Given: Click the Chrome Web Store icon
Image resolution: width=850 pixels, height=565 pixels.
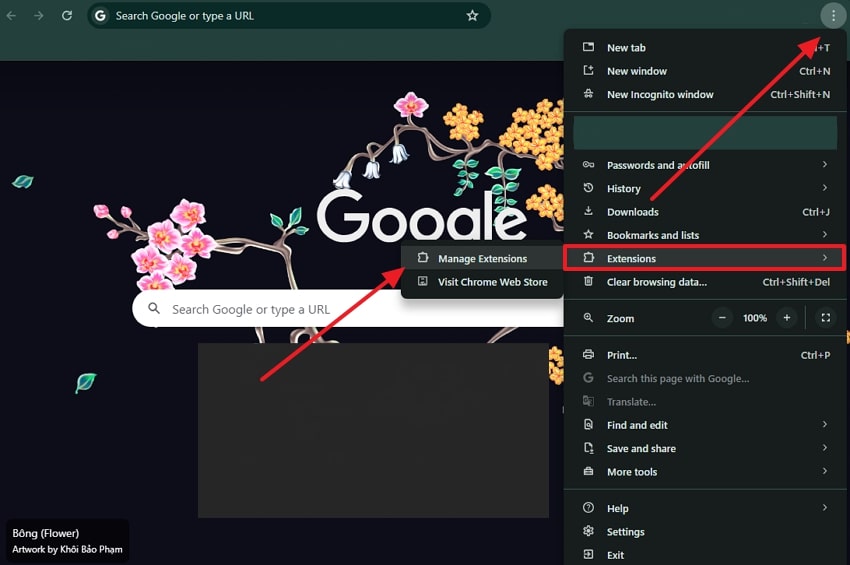Looking at the screenshot, I should point(423,281).
